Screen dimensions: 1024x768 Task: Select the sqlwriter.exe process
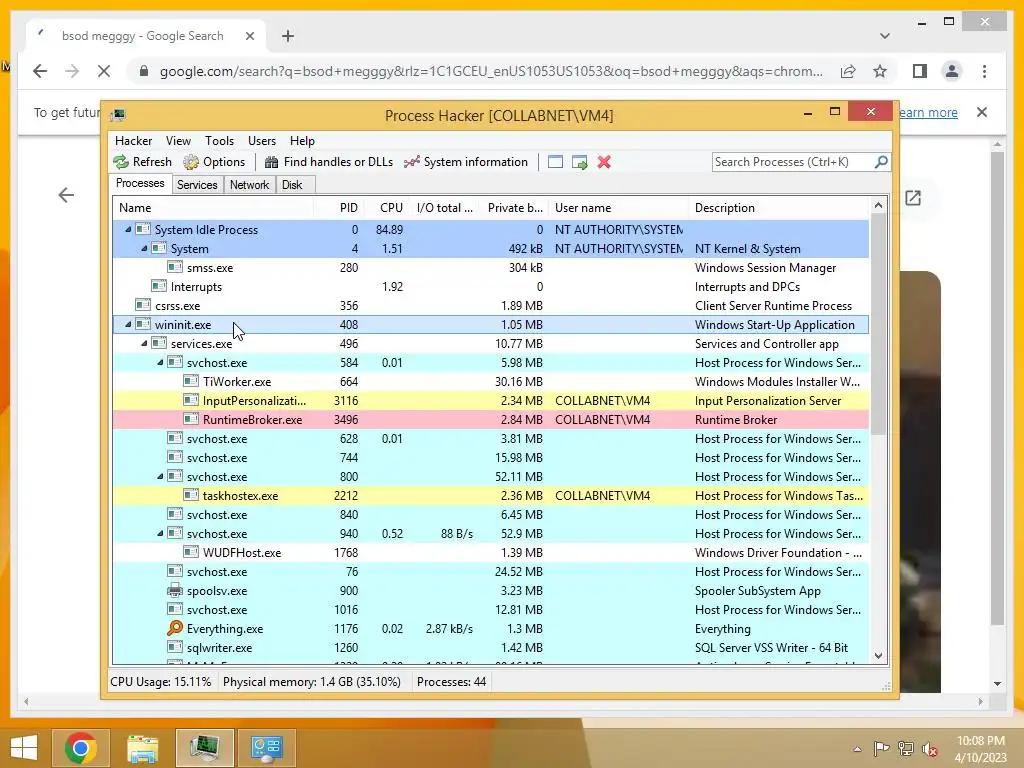point(491,647)
